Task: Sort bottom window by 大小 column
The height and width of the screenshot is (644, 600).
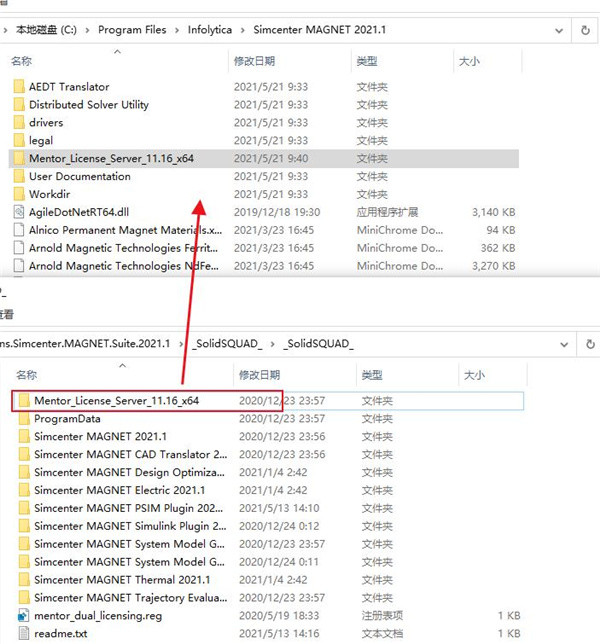Action: pyautogui.click(x=474, y=375)
